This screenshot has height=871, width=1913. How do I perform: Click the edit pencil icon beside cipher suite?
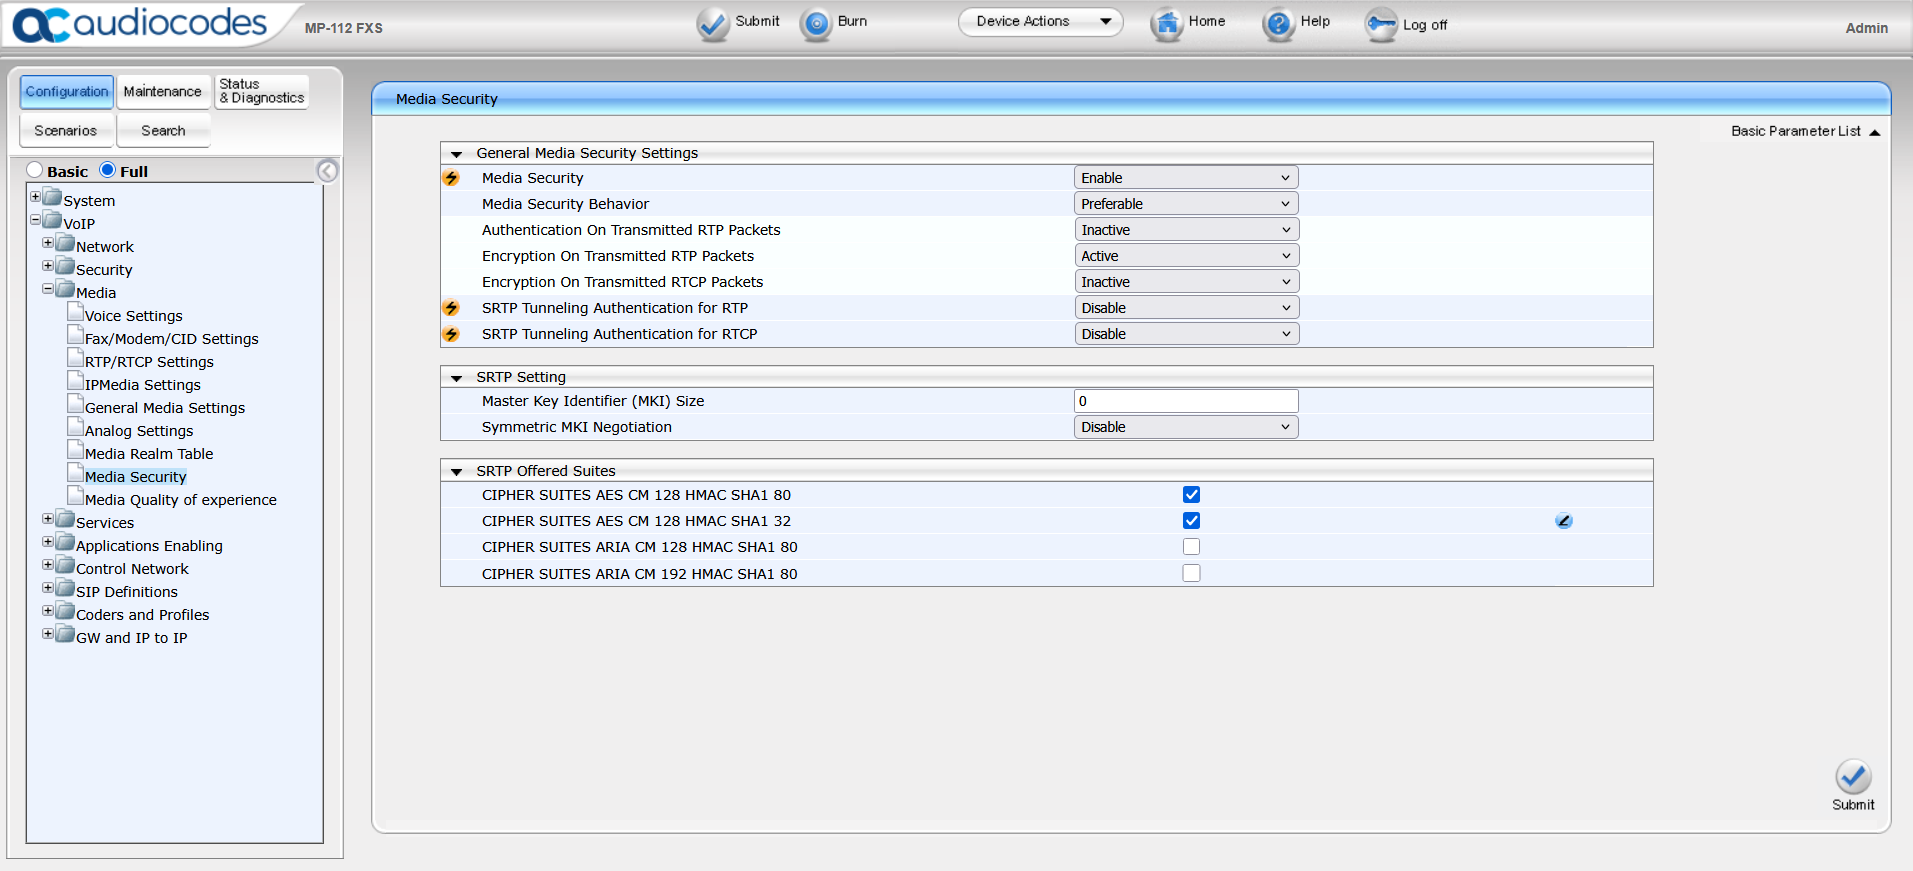(x=1564, y=521)
